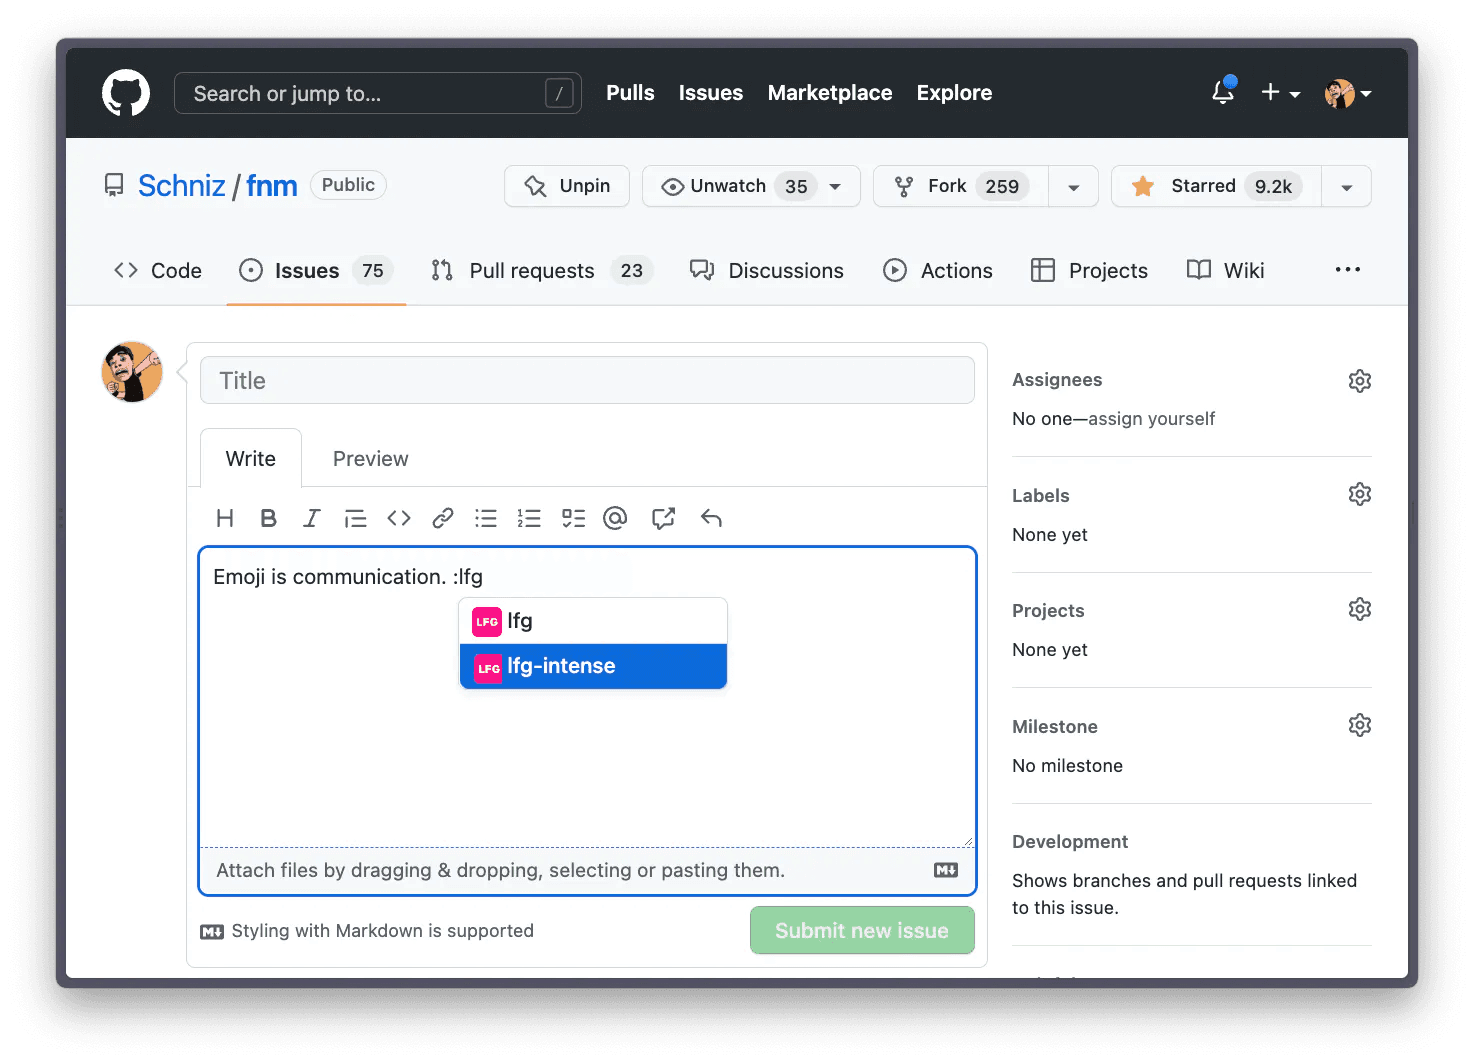Toggle bold text formatting

pyautogui.click(x=268, y=518)
